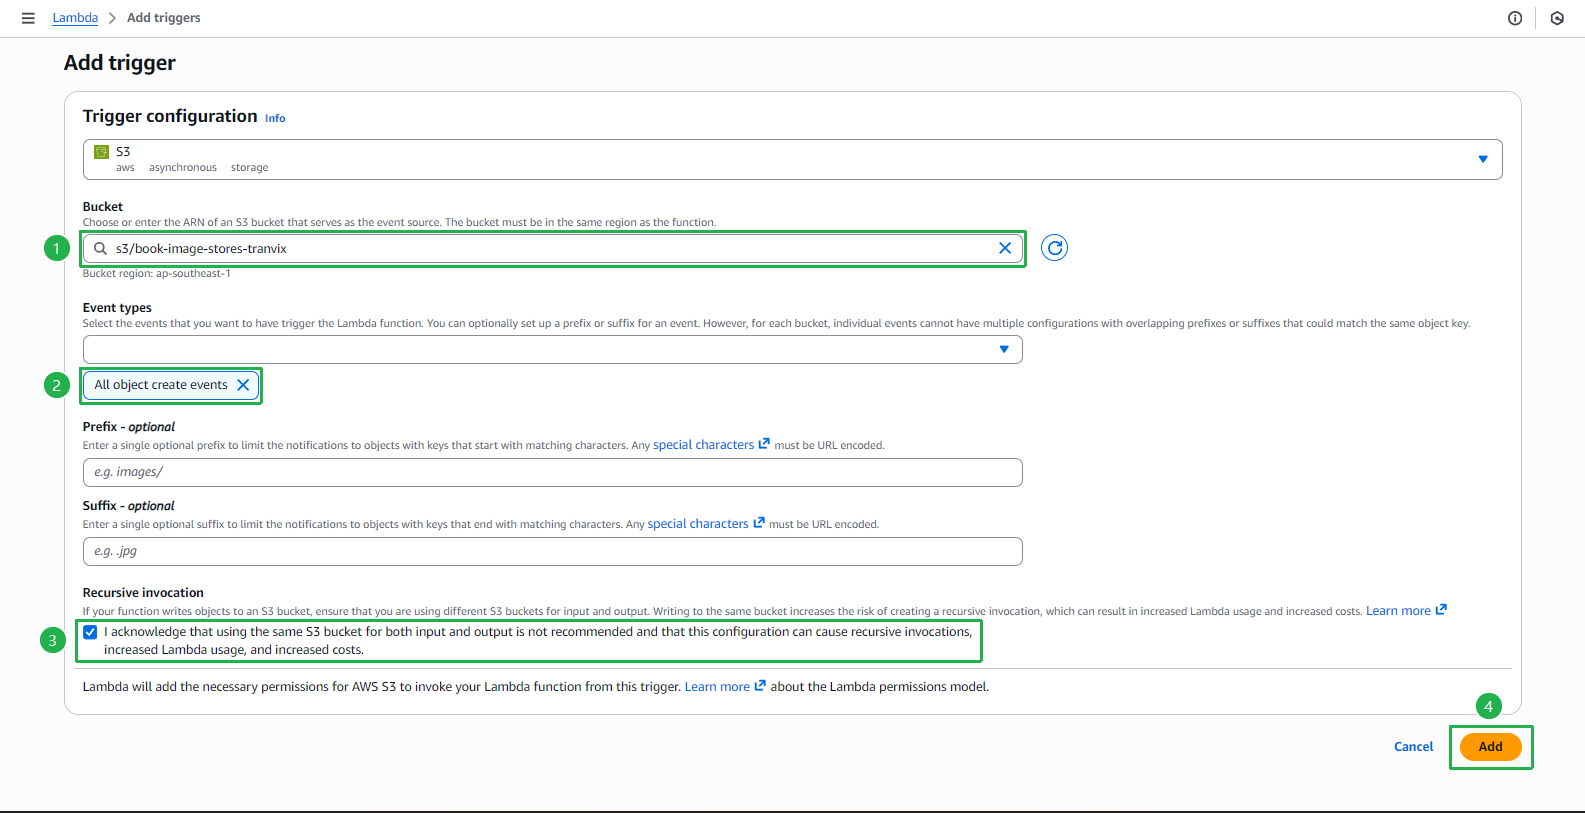The image size is (1585, 813).
Task: Click the Prefix input field
Action: (x=552, y=472)
